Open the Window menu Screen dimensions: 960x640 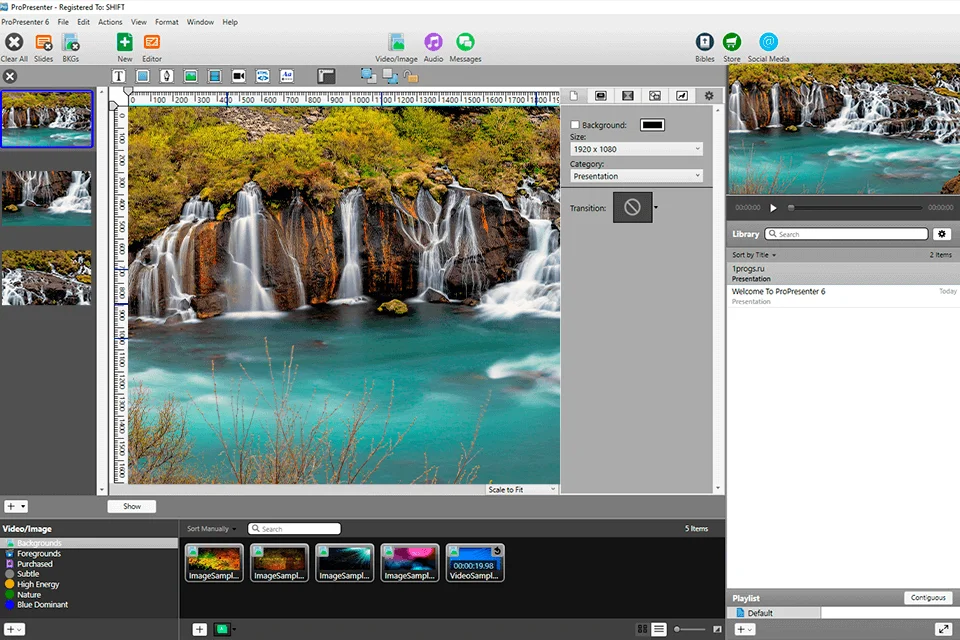coord(200,21)
